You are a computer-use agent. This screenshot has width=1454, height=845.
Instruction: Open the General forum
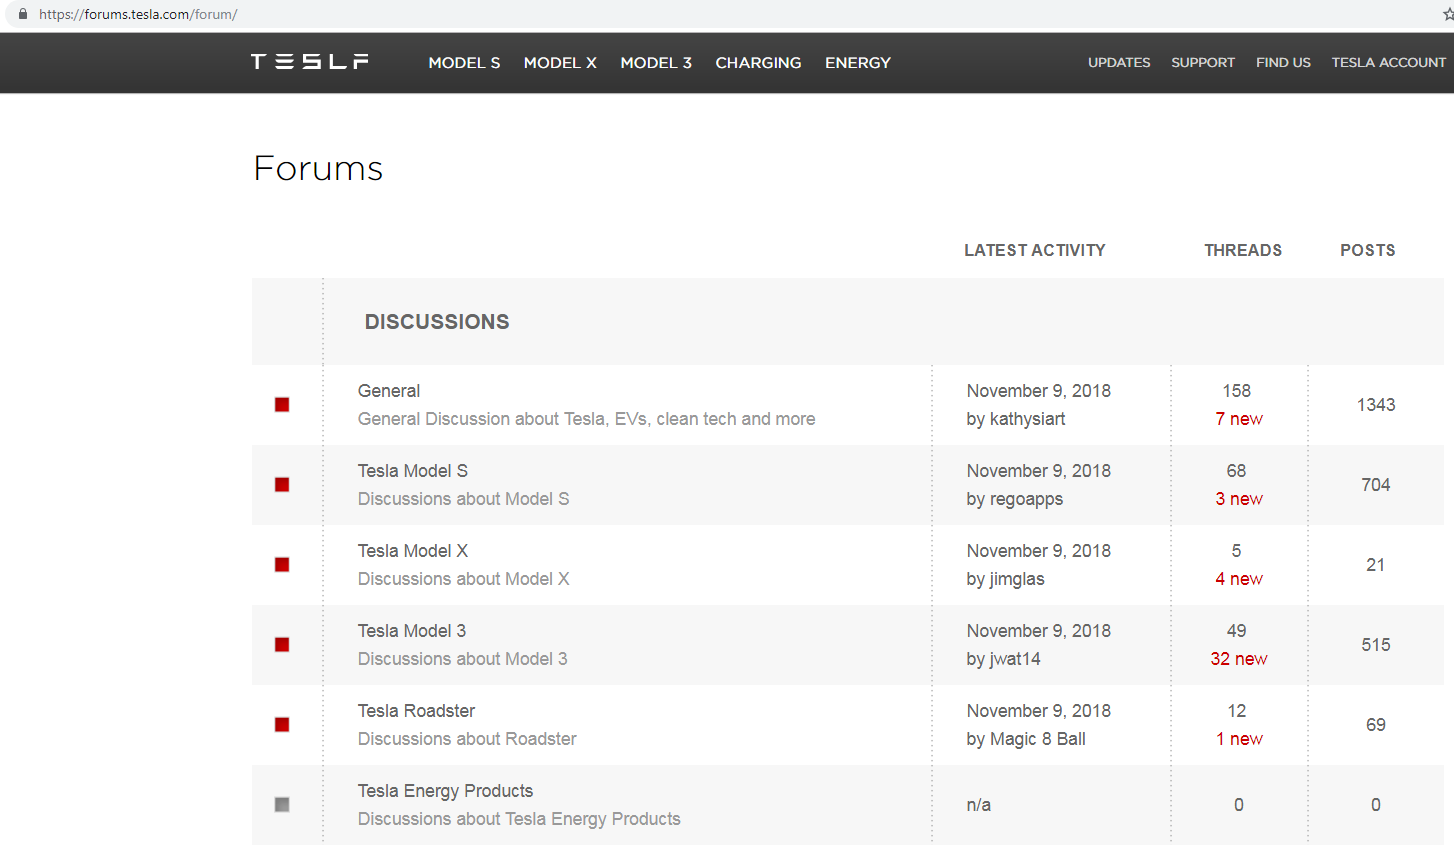(x=389, y=391)
